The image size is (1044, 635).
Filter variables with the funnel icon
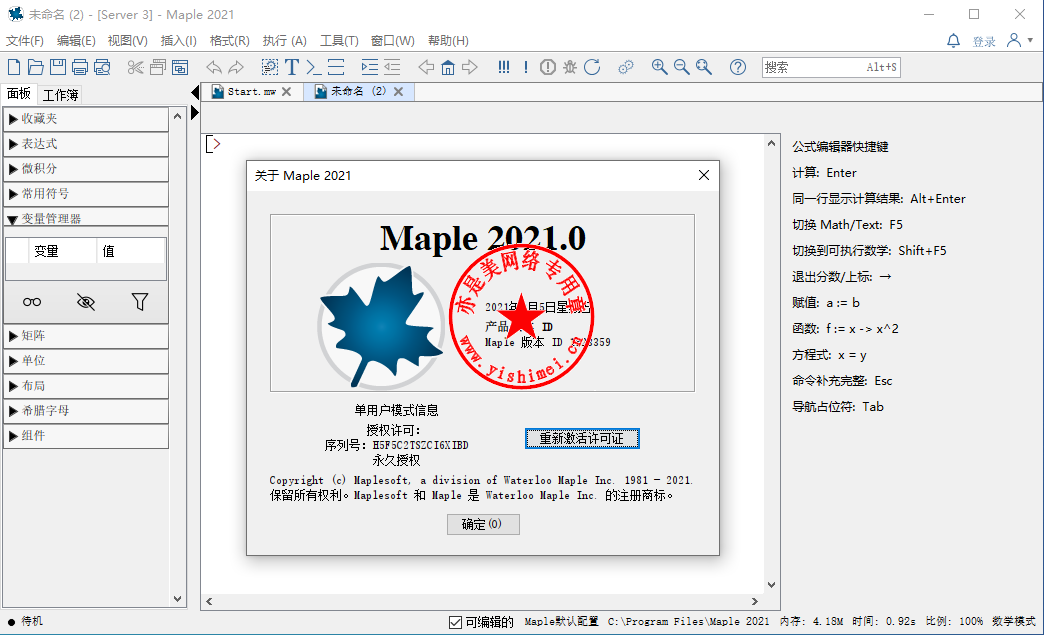click(140, 302)
